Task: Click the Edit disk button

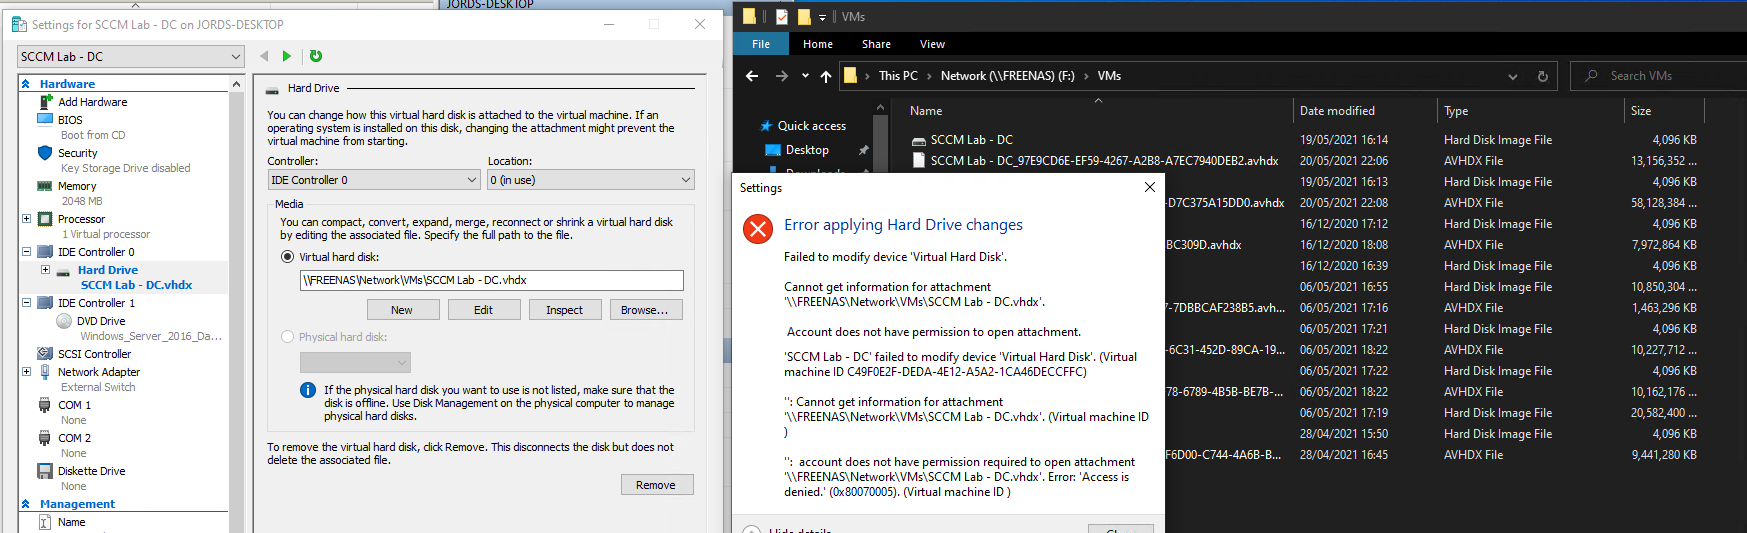Action: point(484,310)
